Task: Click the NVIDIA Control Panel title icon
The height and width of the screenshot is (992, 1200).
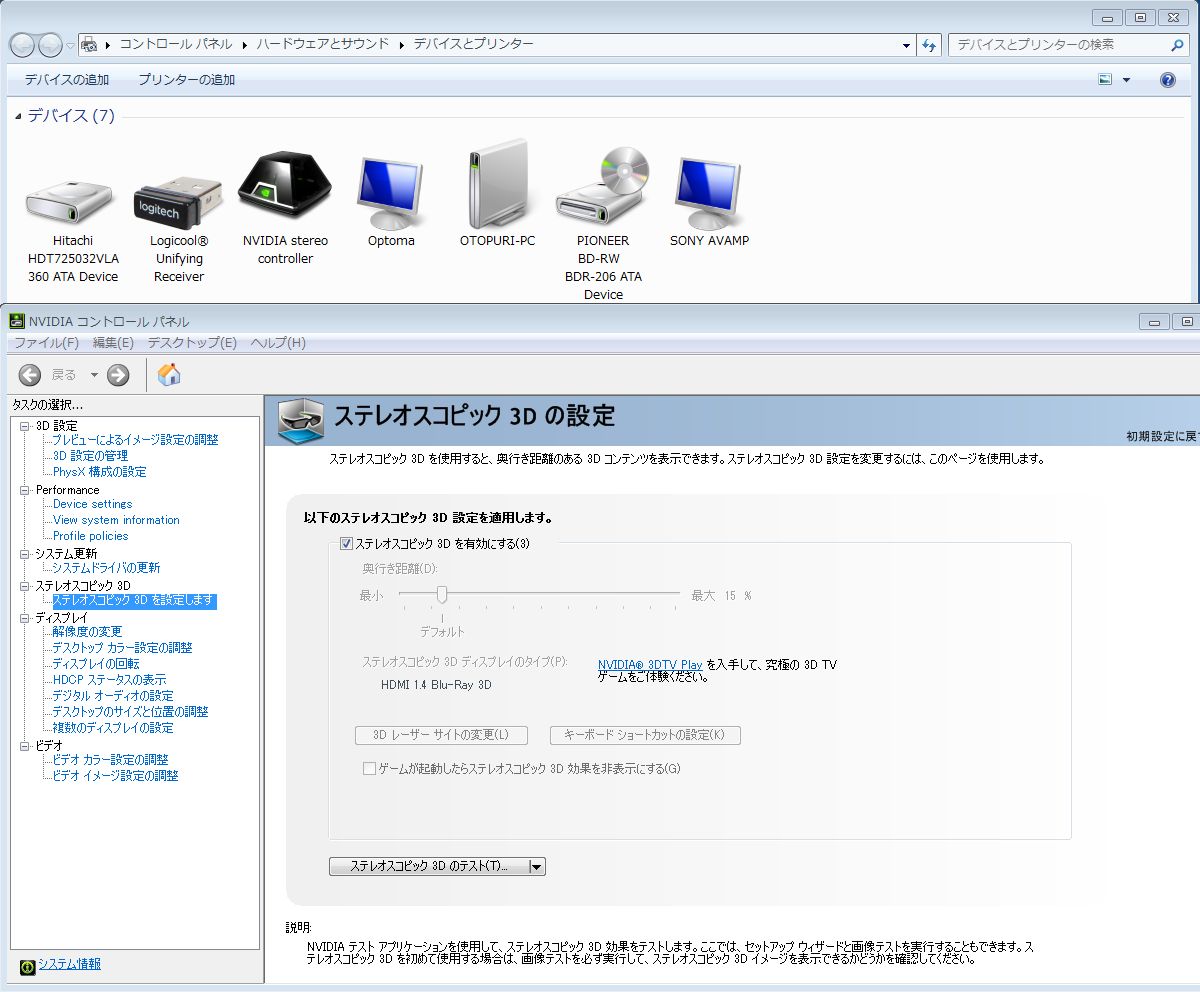Action: pyautogui.click(x=17, y=321)
